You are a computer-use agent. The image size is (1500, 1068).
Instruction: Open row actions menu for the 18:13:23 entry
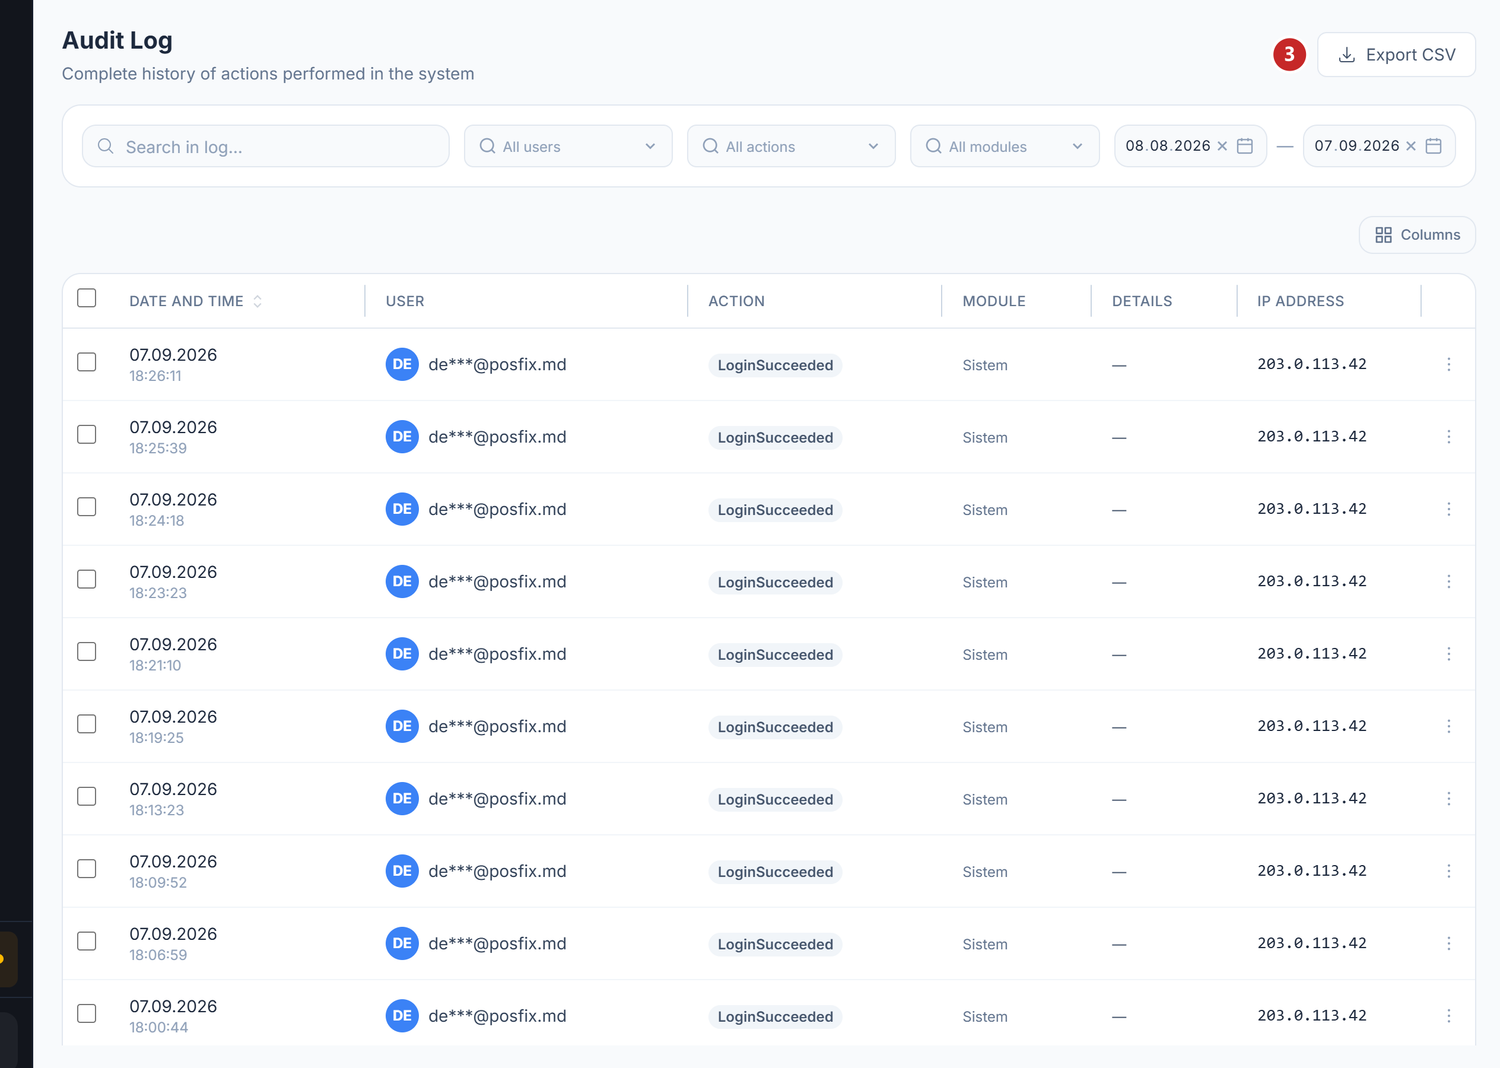[x=1449, y=799]
